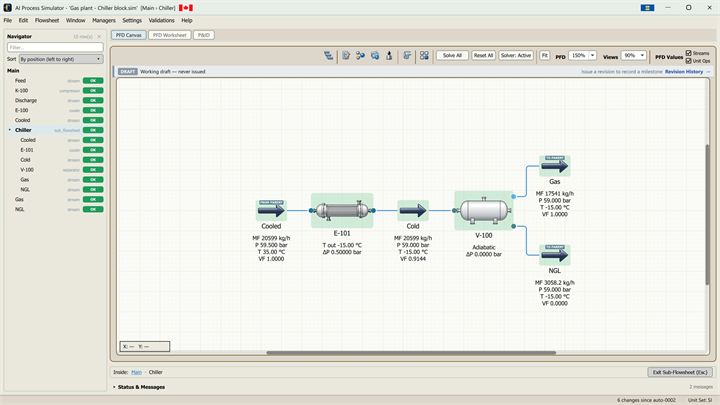This screenshot has width=720, height=405.
Task: Click the OK status badge for K-100
Action: click(x=93, y=90)
